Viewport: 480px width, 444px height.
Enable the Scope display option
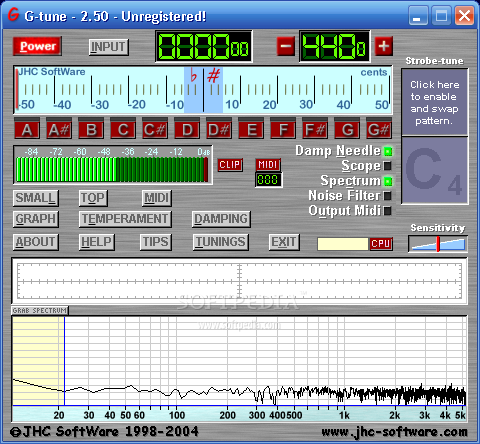[388, 166]
